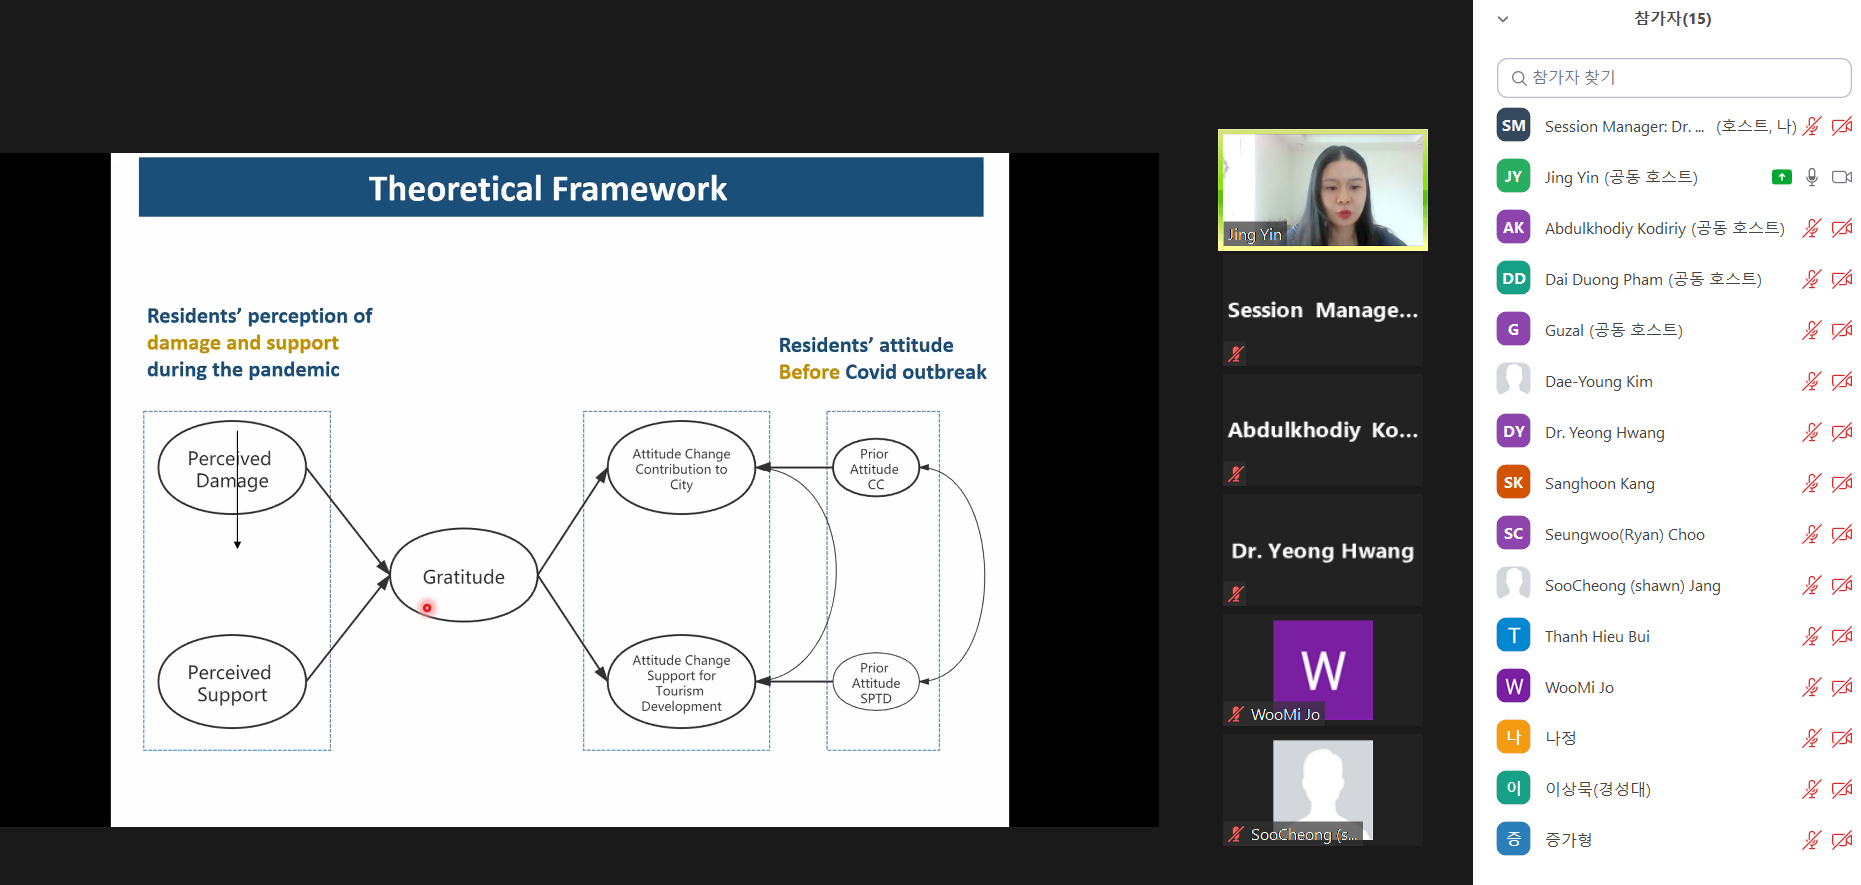This screenshot has height=885, width=1861.
Task: Click Seungwoo(Ryan) Choo's muted mic icon
Action: click(x=1812, y=534)
